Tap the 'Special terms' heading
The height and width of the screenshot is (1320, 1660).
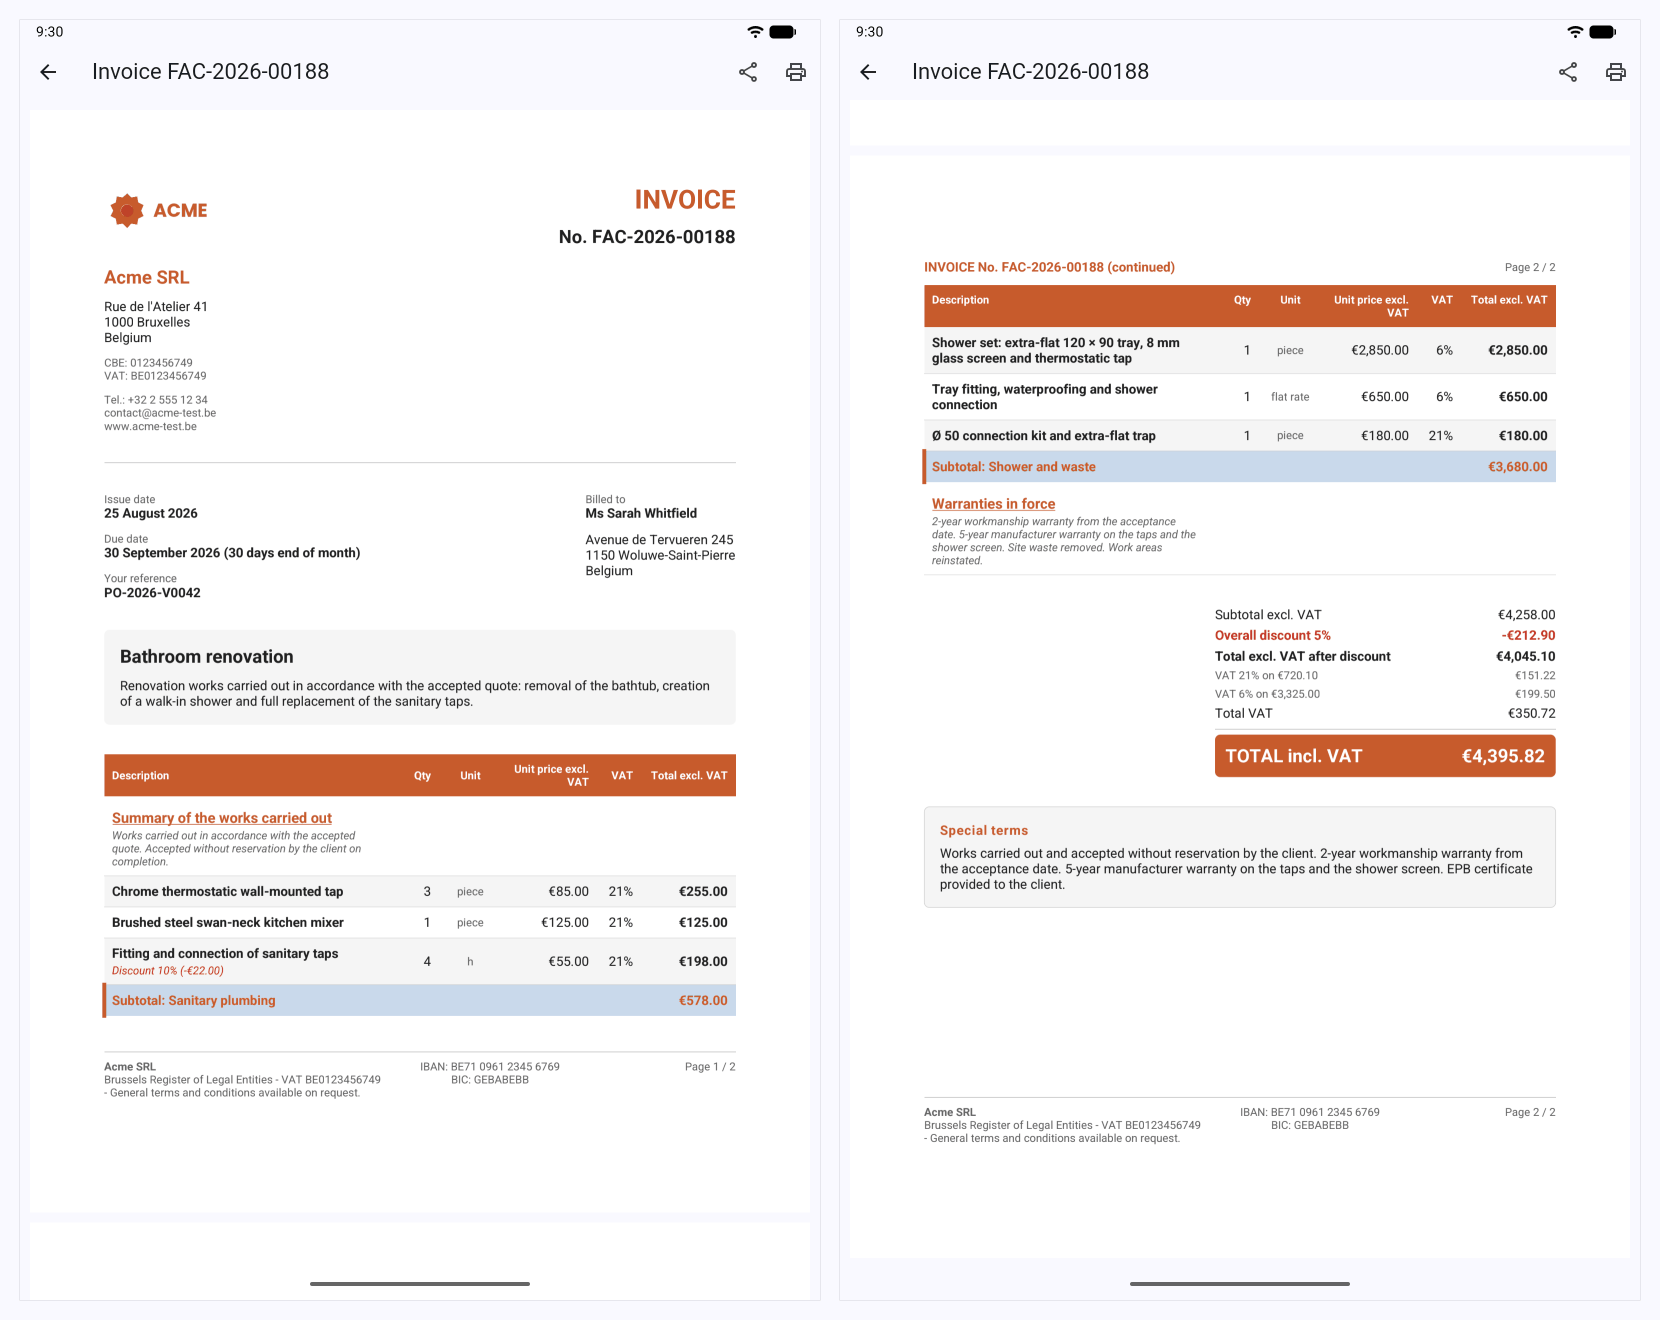(984, 831)
